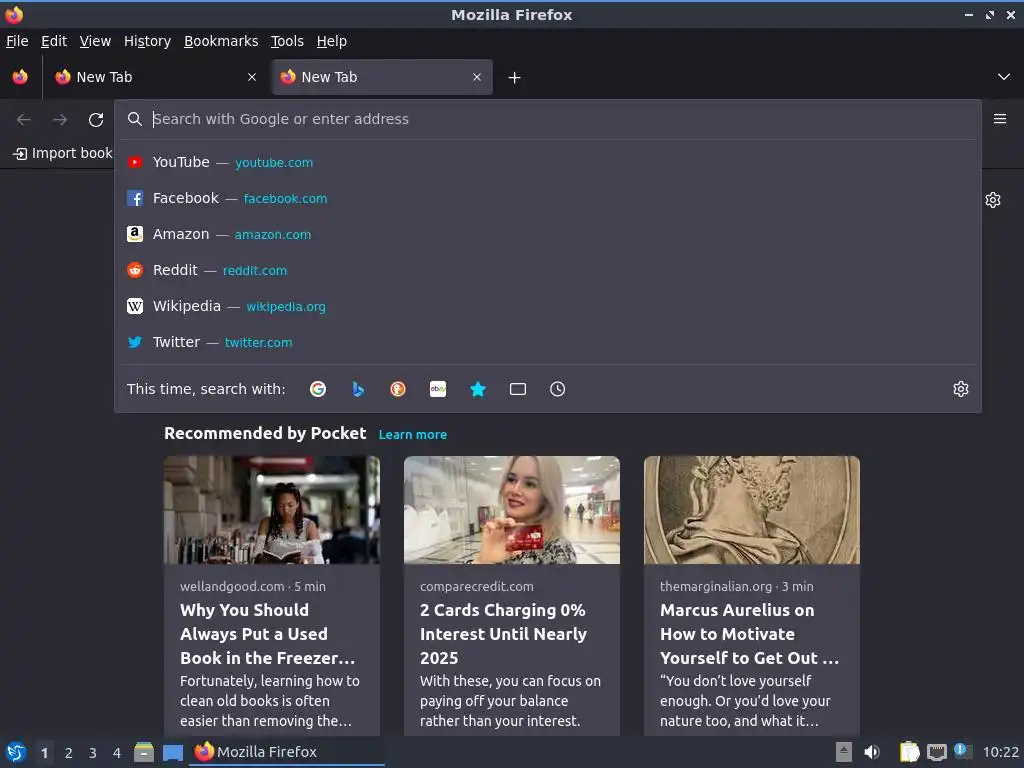Open the system start menu icon
Viewport: 1024px width, 768px height.
16,752
